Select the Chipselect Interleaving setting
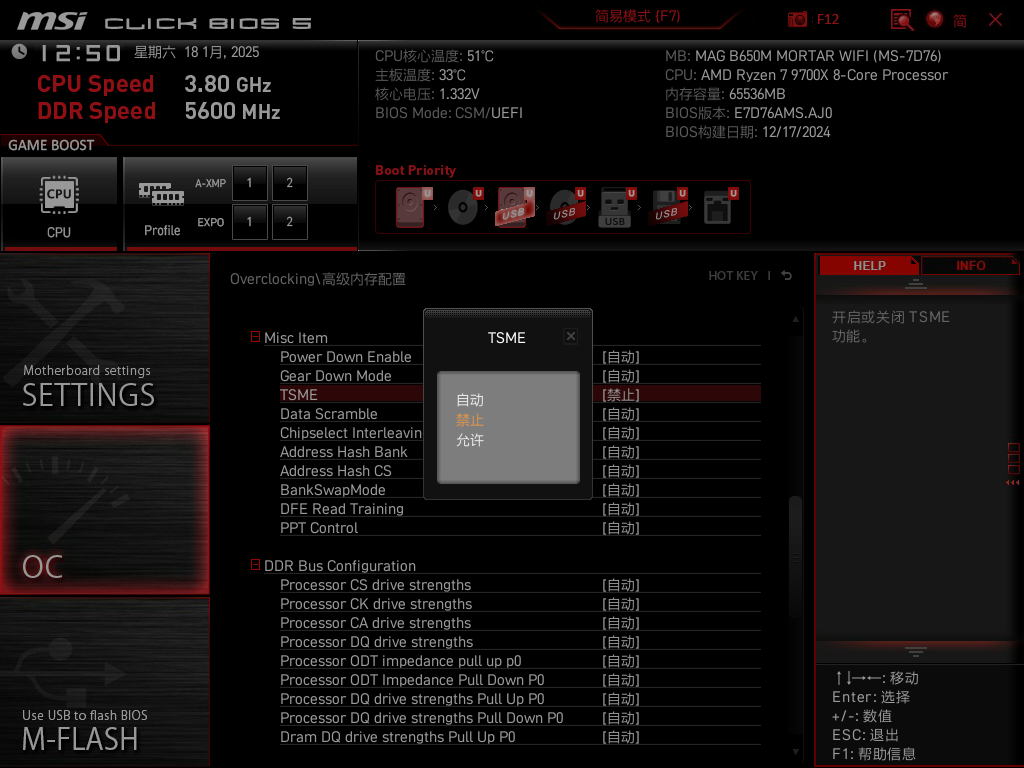The image size is (1024, 768). coord(351,433)
